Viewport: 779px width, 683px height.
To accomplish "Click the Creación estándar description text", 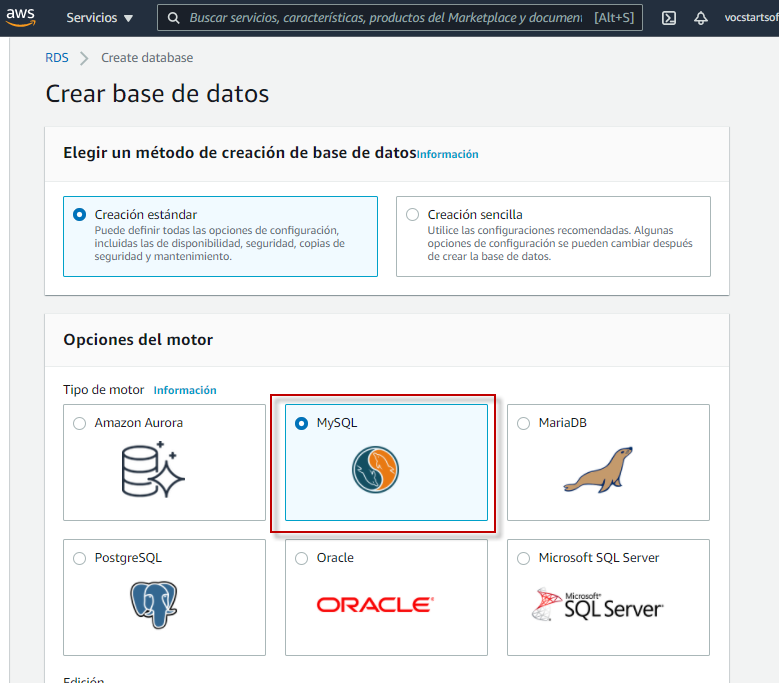I will pyautogui.click(x=220, y=243).
